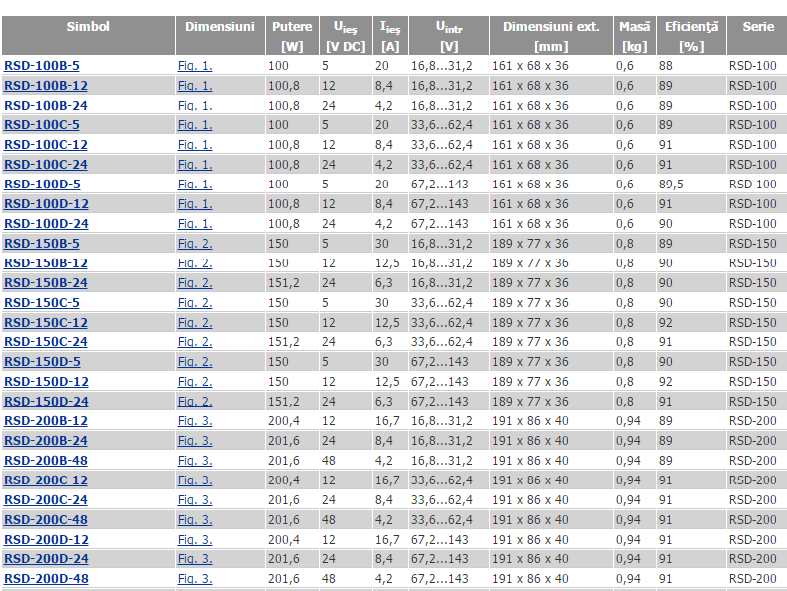Select the 33,6...62,4 voltage for RSD-150C-5
Screen dimensions: 787x591
[x=442, y=303]
